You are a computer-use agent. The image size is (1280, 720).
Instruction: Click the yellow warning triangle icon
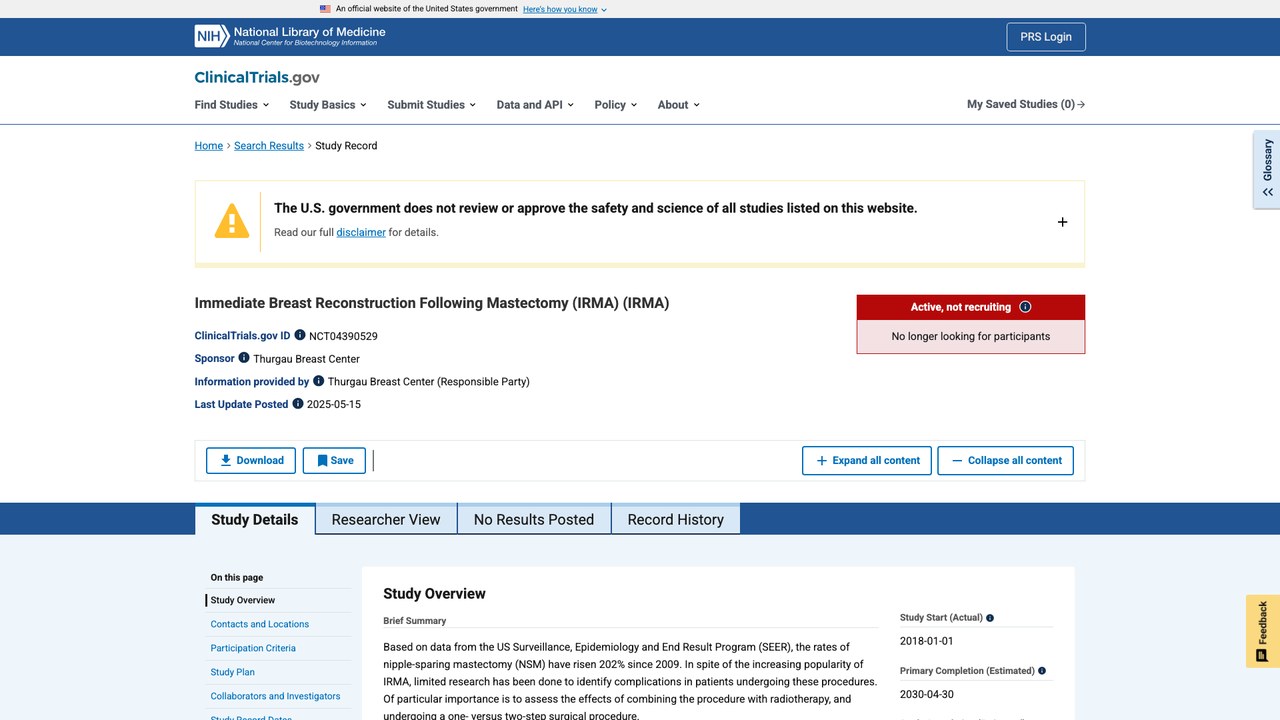pos(232,221)
